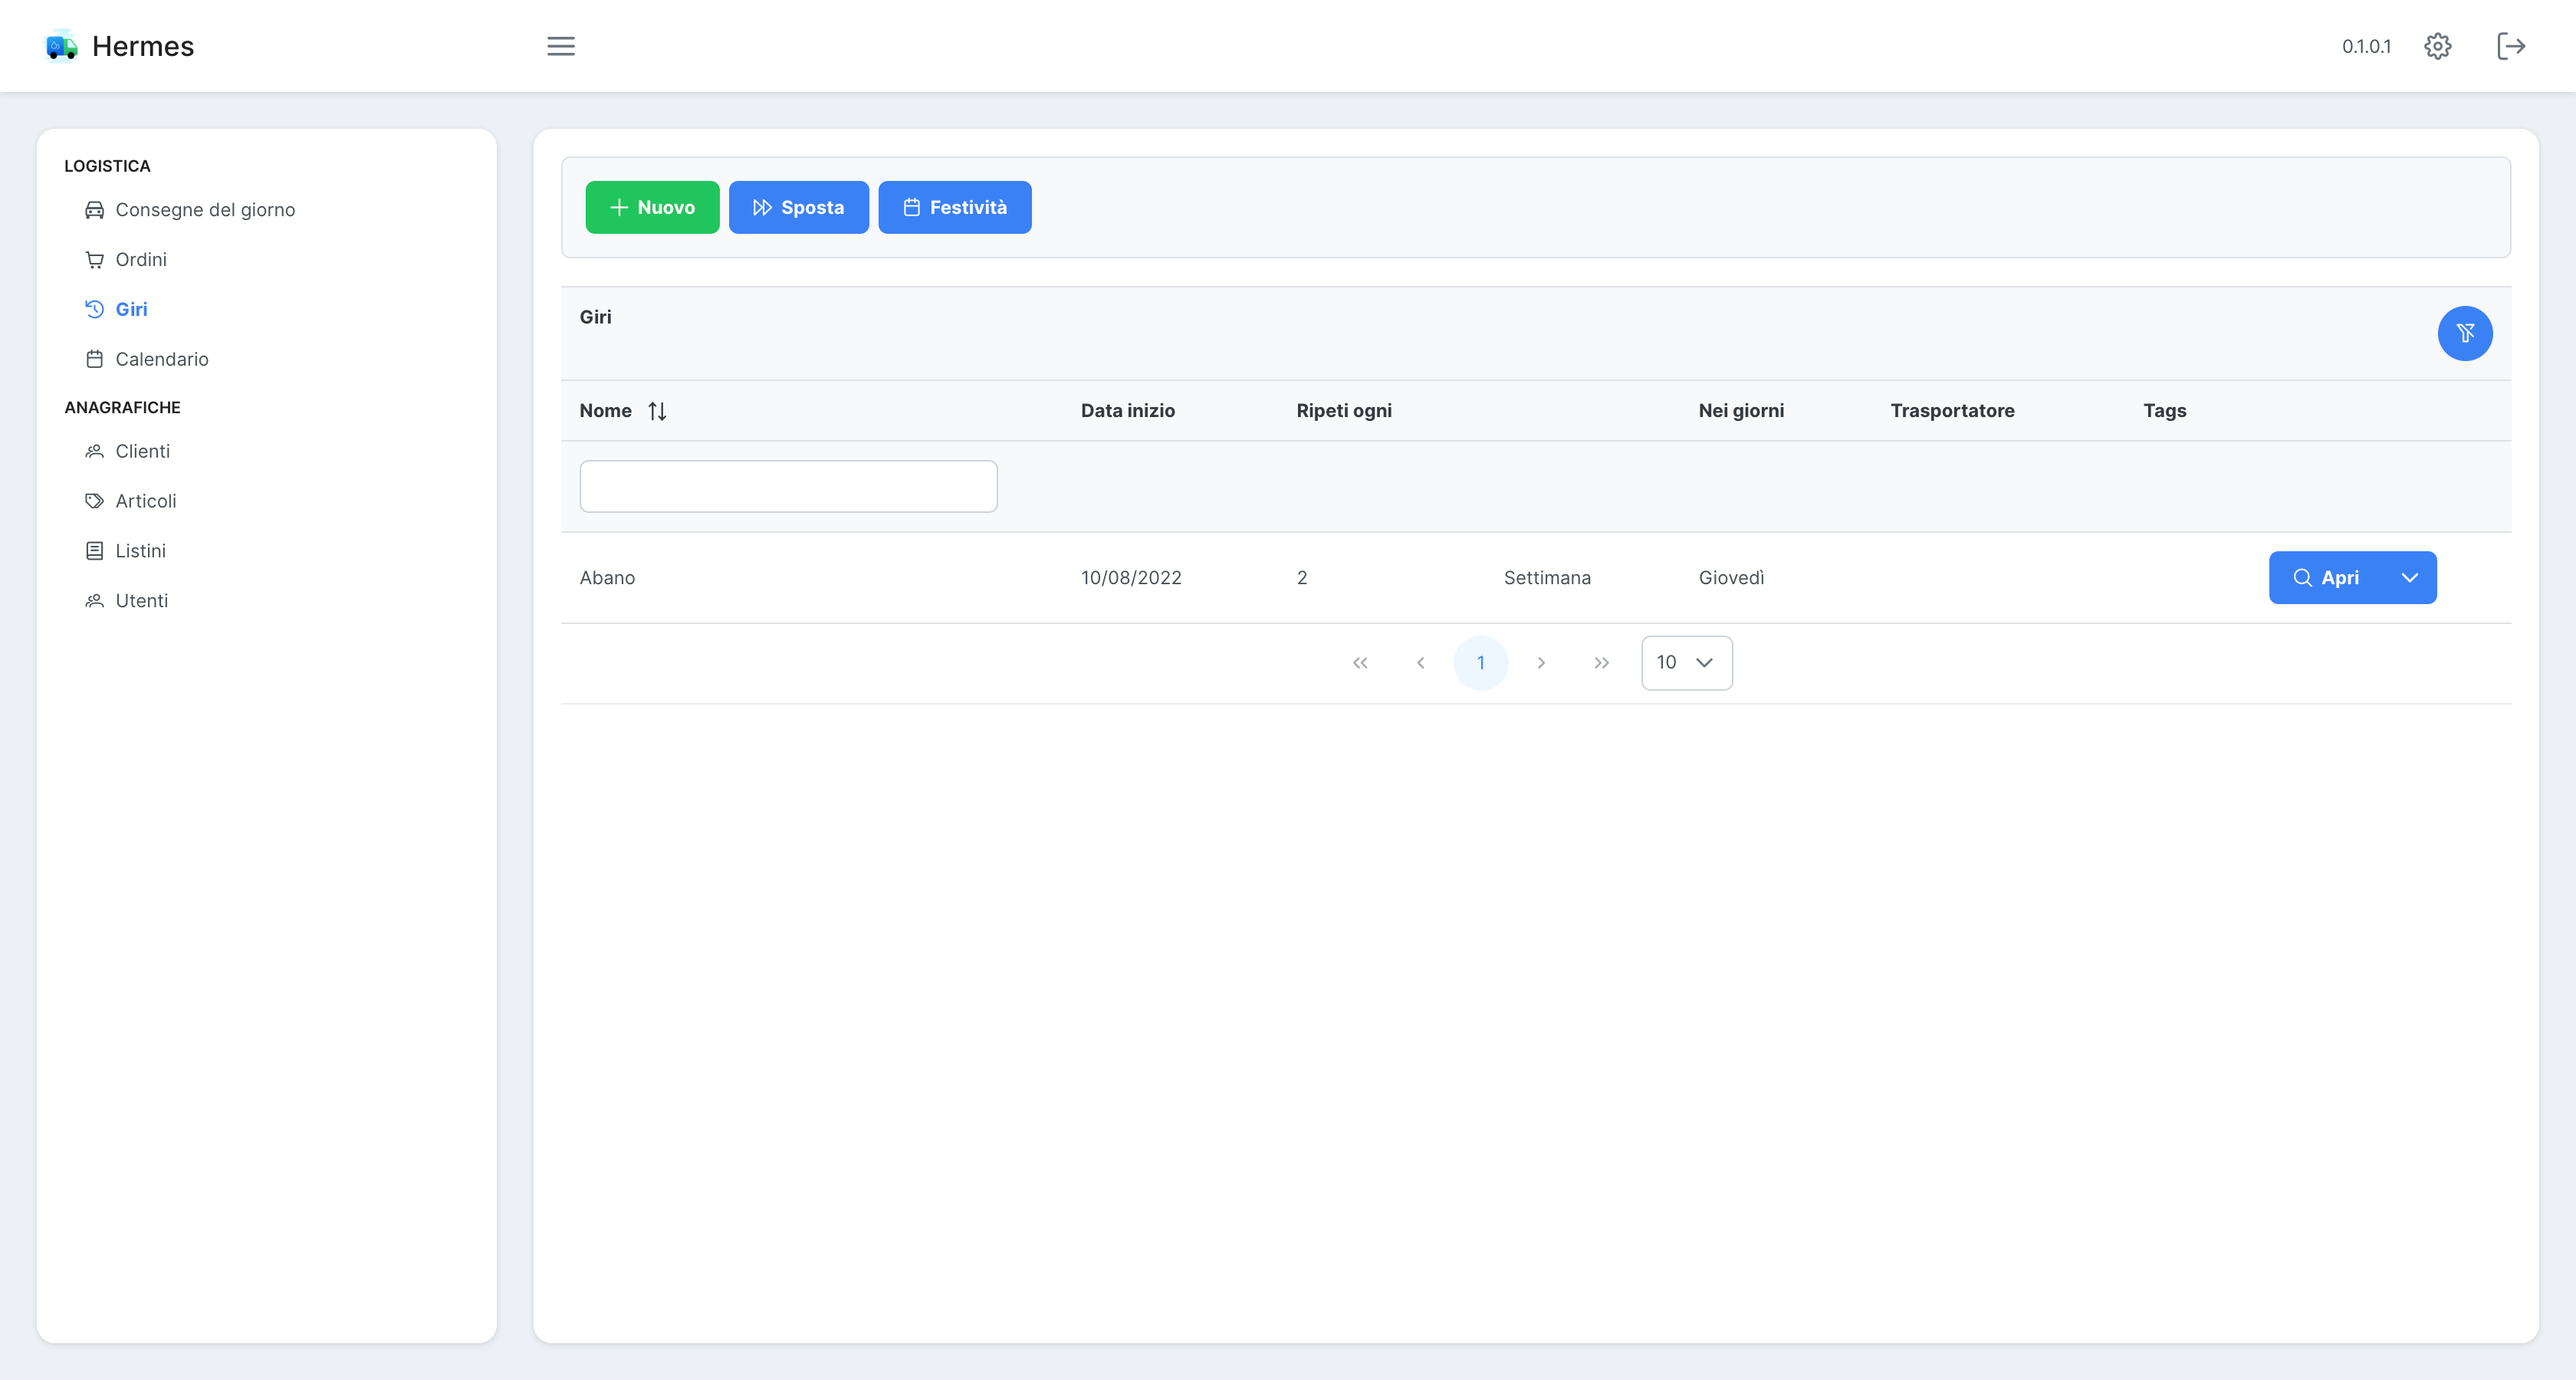Clear filters with funnel icon

2464,333
